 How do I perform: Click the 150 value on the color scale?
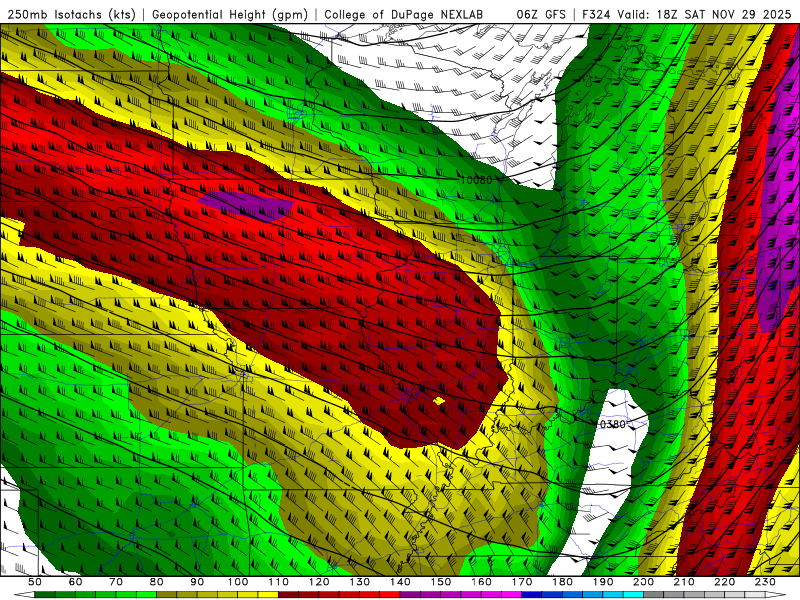[x=441, y=582]
